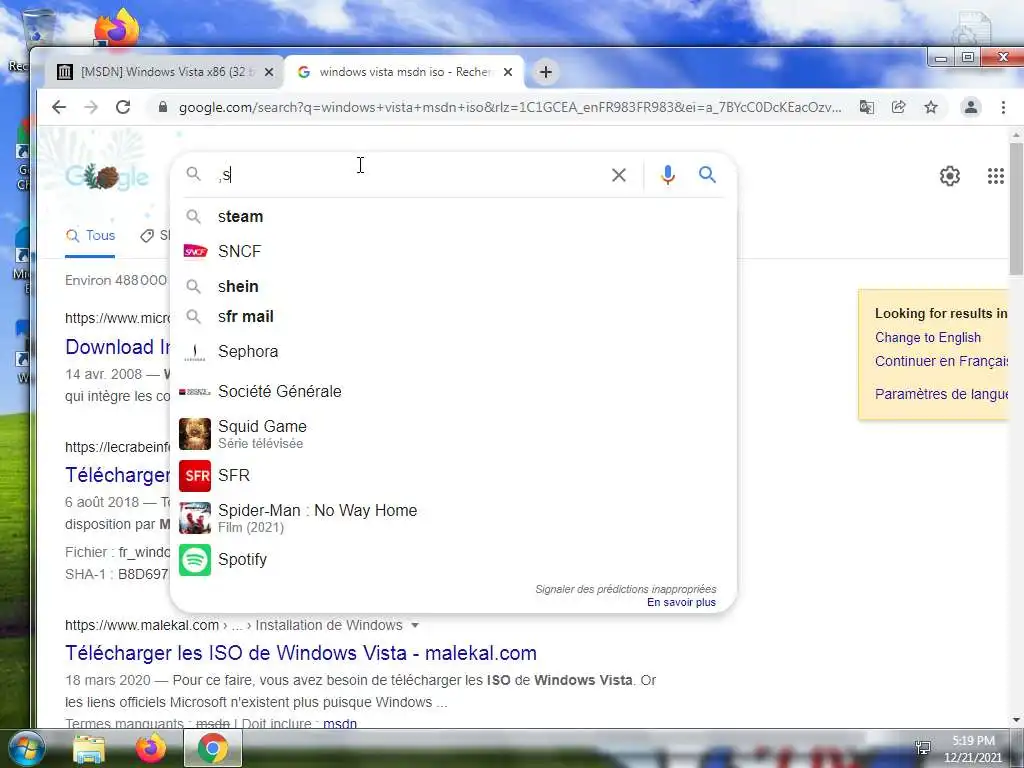The width and height of the screenshot is (1024, 768).
Task: Click the red SFR logo icon
Action: (195, 475)
